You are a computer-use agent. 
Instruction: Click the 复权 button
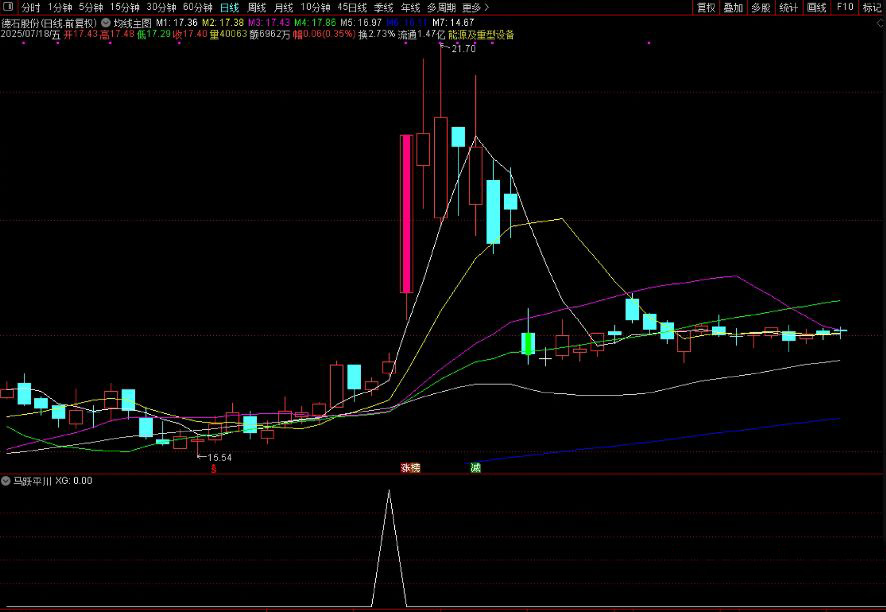pos(706,7)
